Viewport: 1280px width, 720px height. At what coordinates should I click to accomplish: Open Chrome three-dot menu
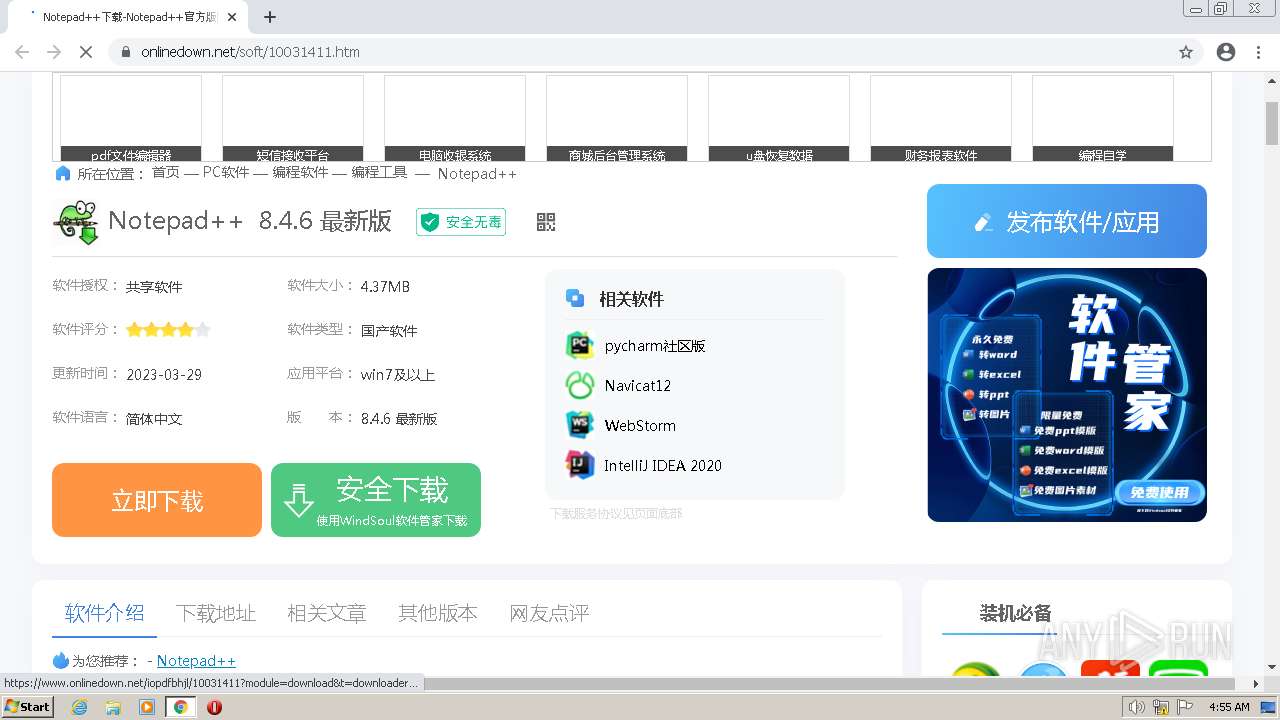click(1258, 52)
